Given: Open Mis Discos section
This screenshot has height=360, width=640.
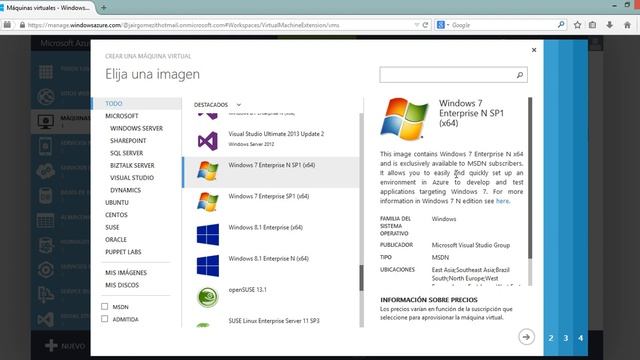Looking at the screenshot, I should tap(122, 285).
